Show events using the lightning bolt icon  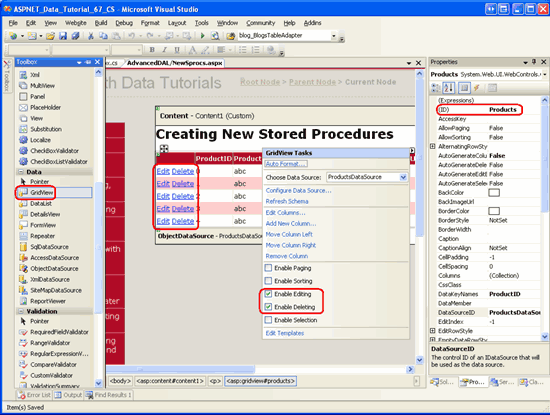[477, 88]
